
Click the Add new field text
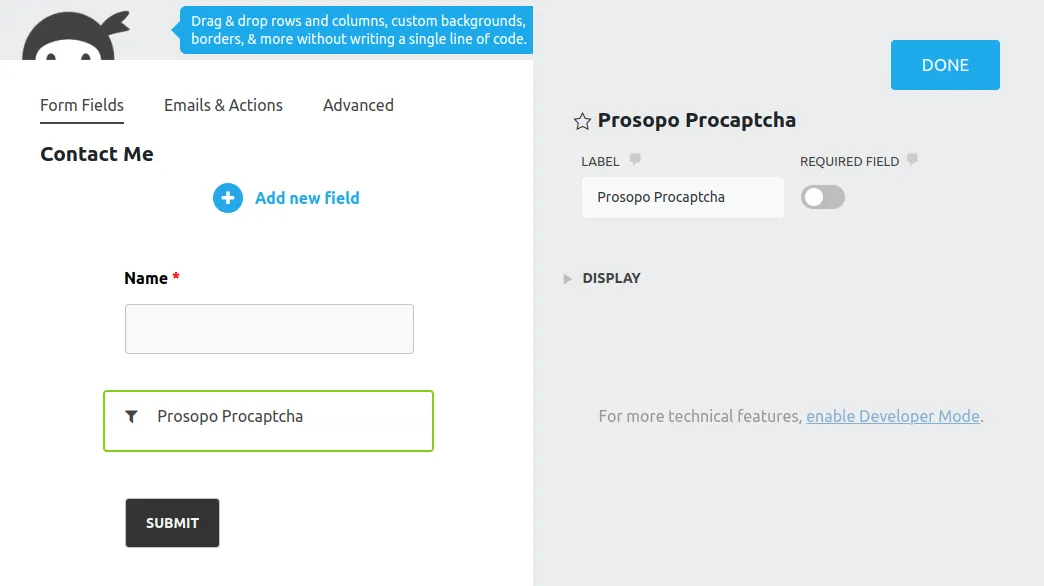point(307,198)
